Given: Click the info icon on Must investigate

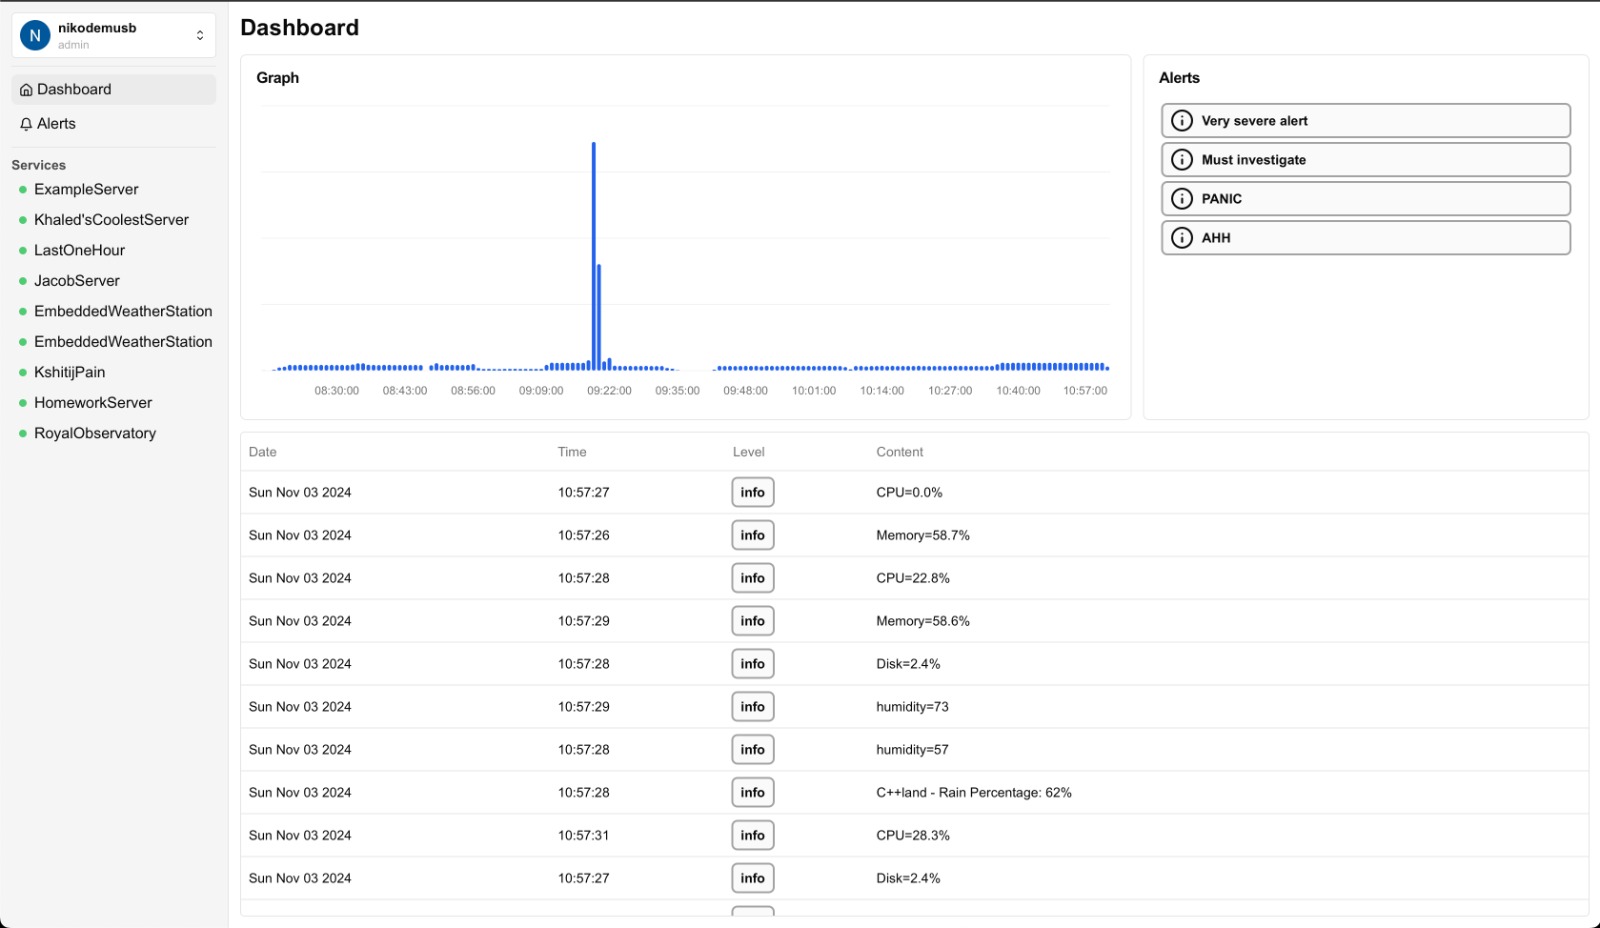Looking at the screenshot, I should coord(1182,160).
